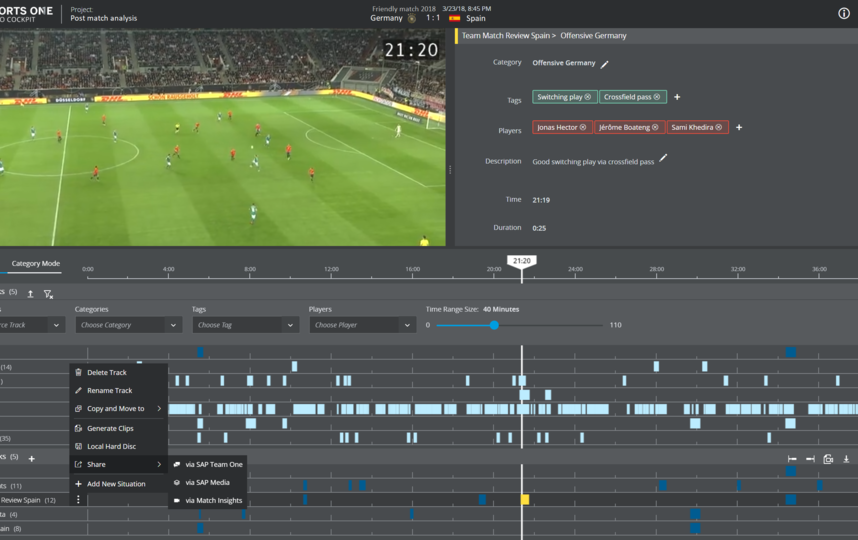Clear filters with the filter-x icon
858x540 pixels.
click(48, 294)
